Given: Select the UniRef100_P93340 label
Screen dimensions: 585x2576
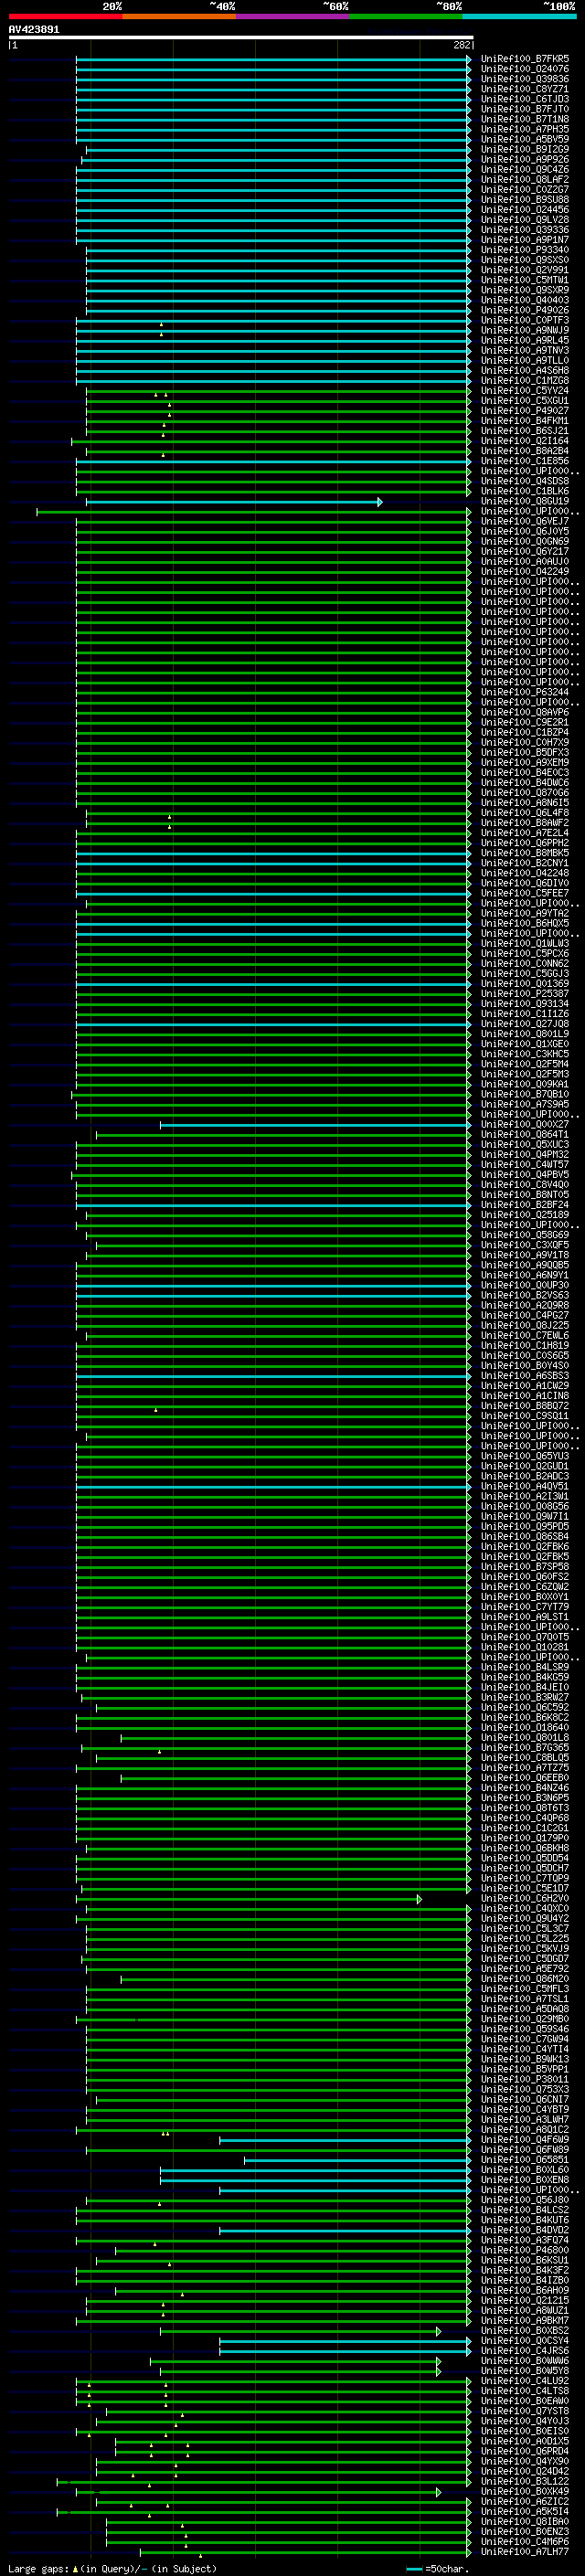Looking at the screenshot, I should click(525, 250).
